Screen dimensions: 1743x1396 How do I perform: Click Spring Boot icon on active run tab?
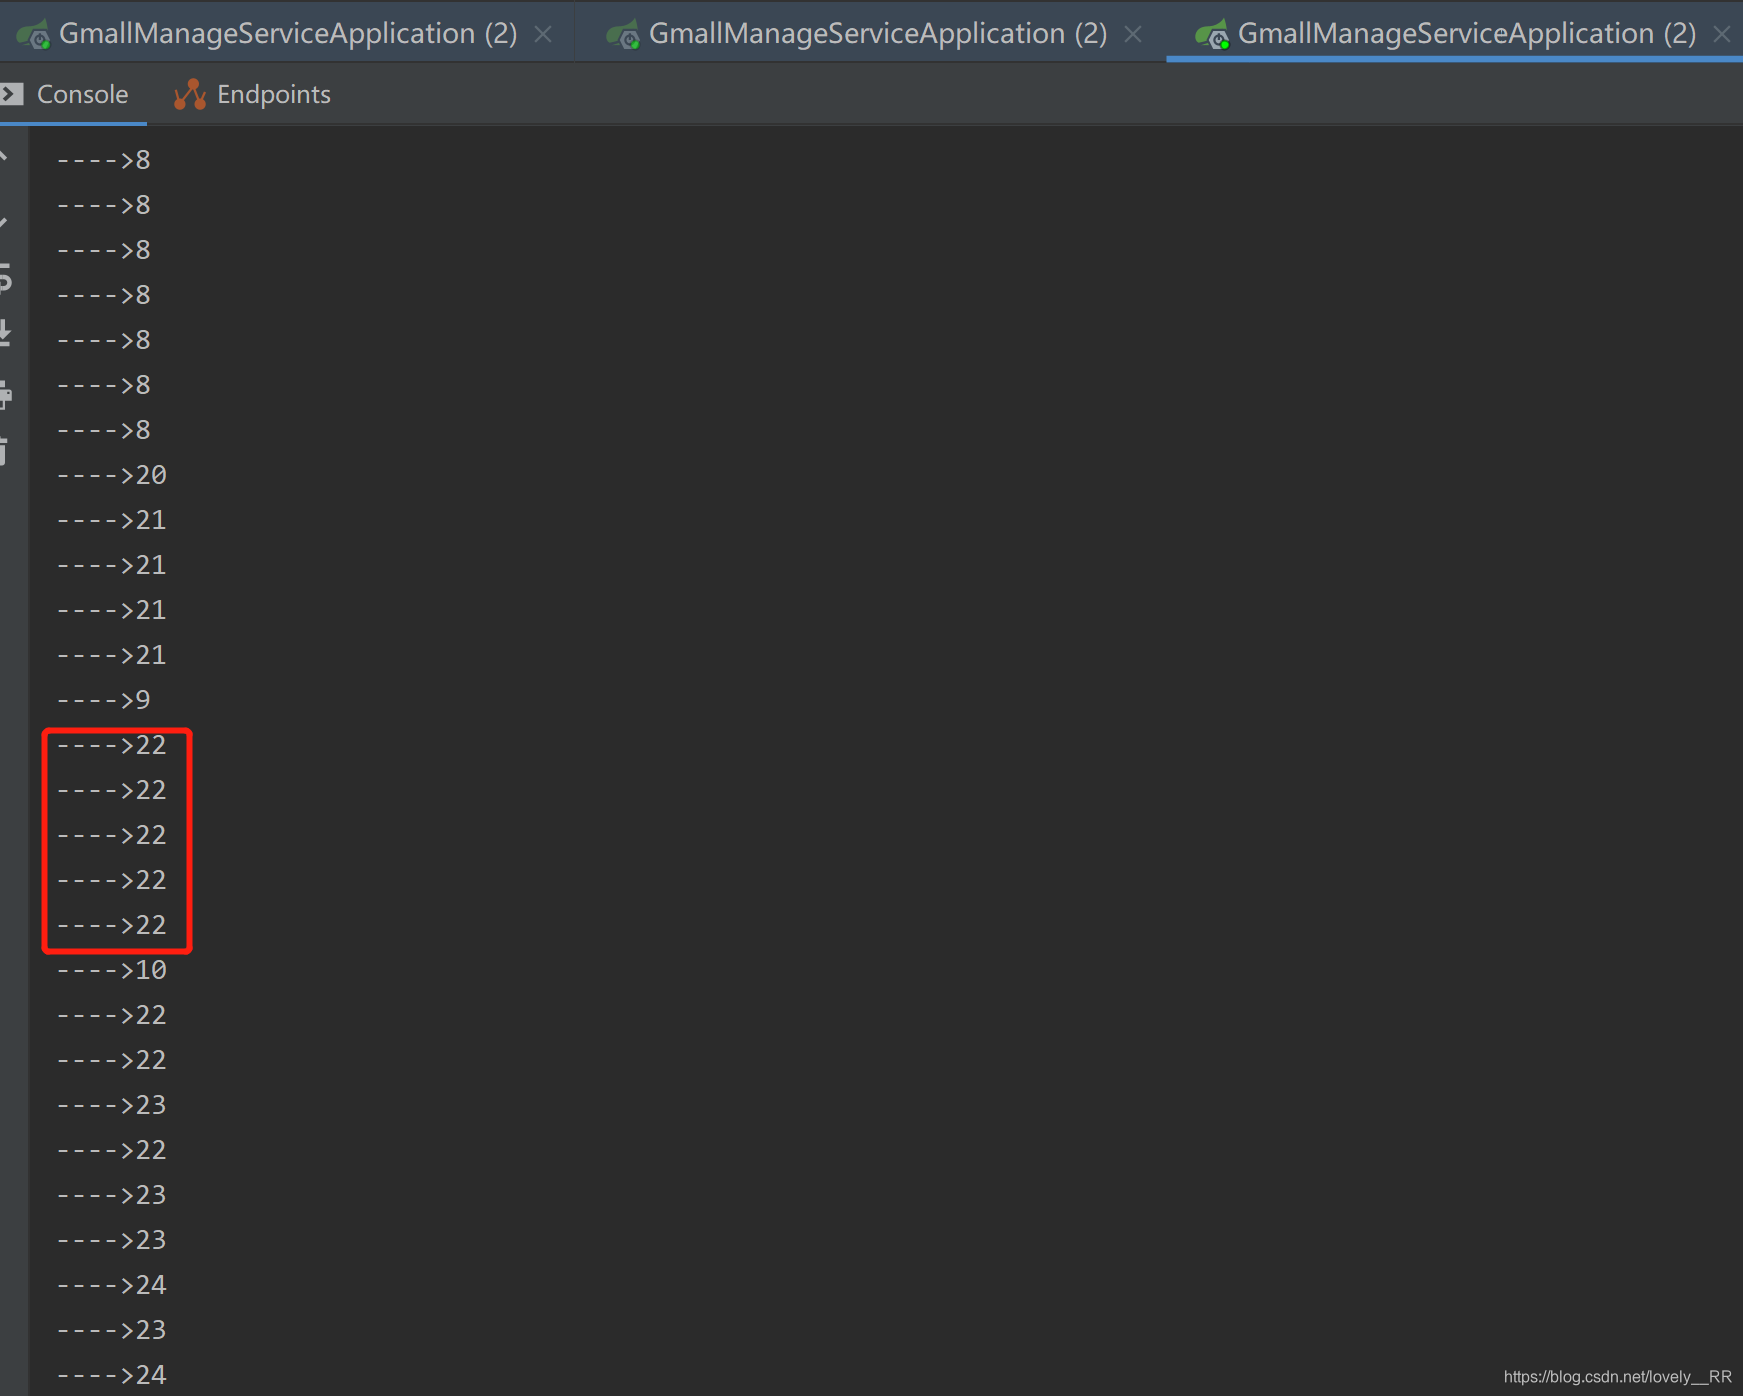coord(1212,35)
